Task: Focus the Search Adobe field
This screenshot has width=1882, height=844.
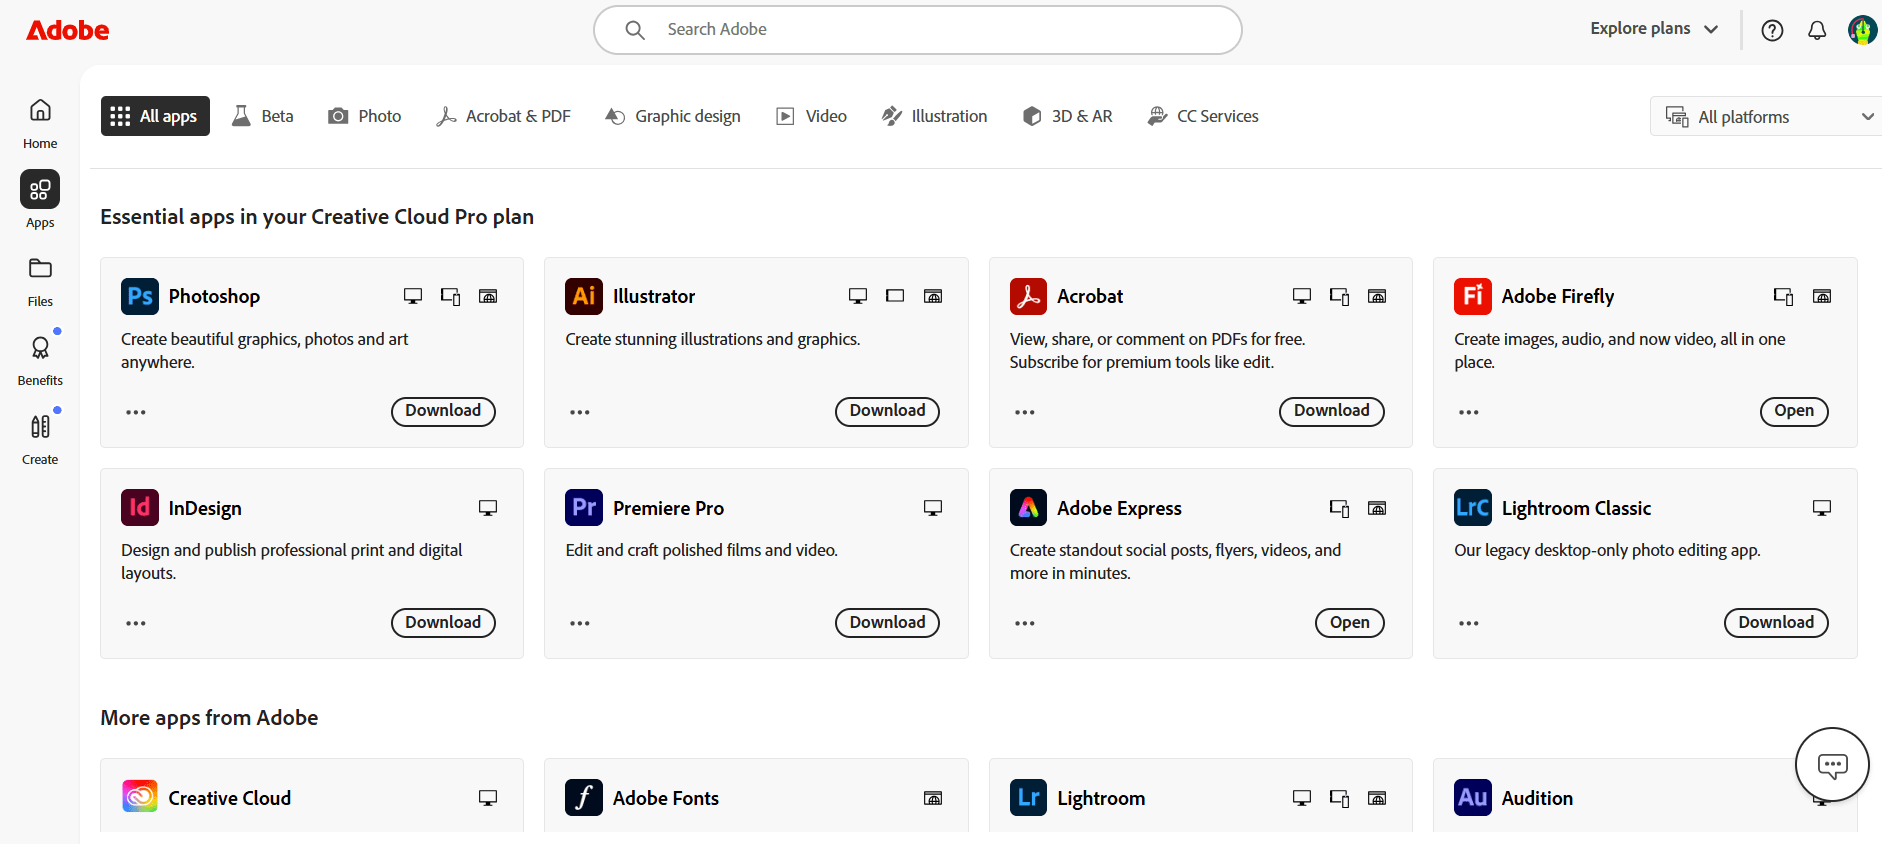Action: [x=918, y=30]
